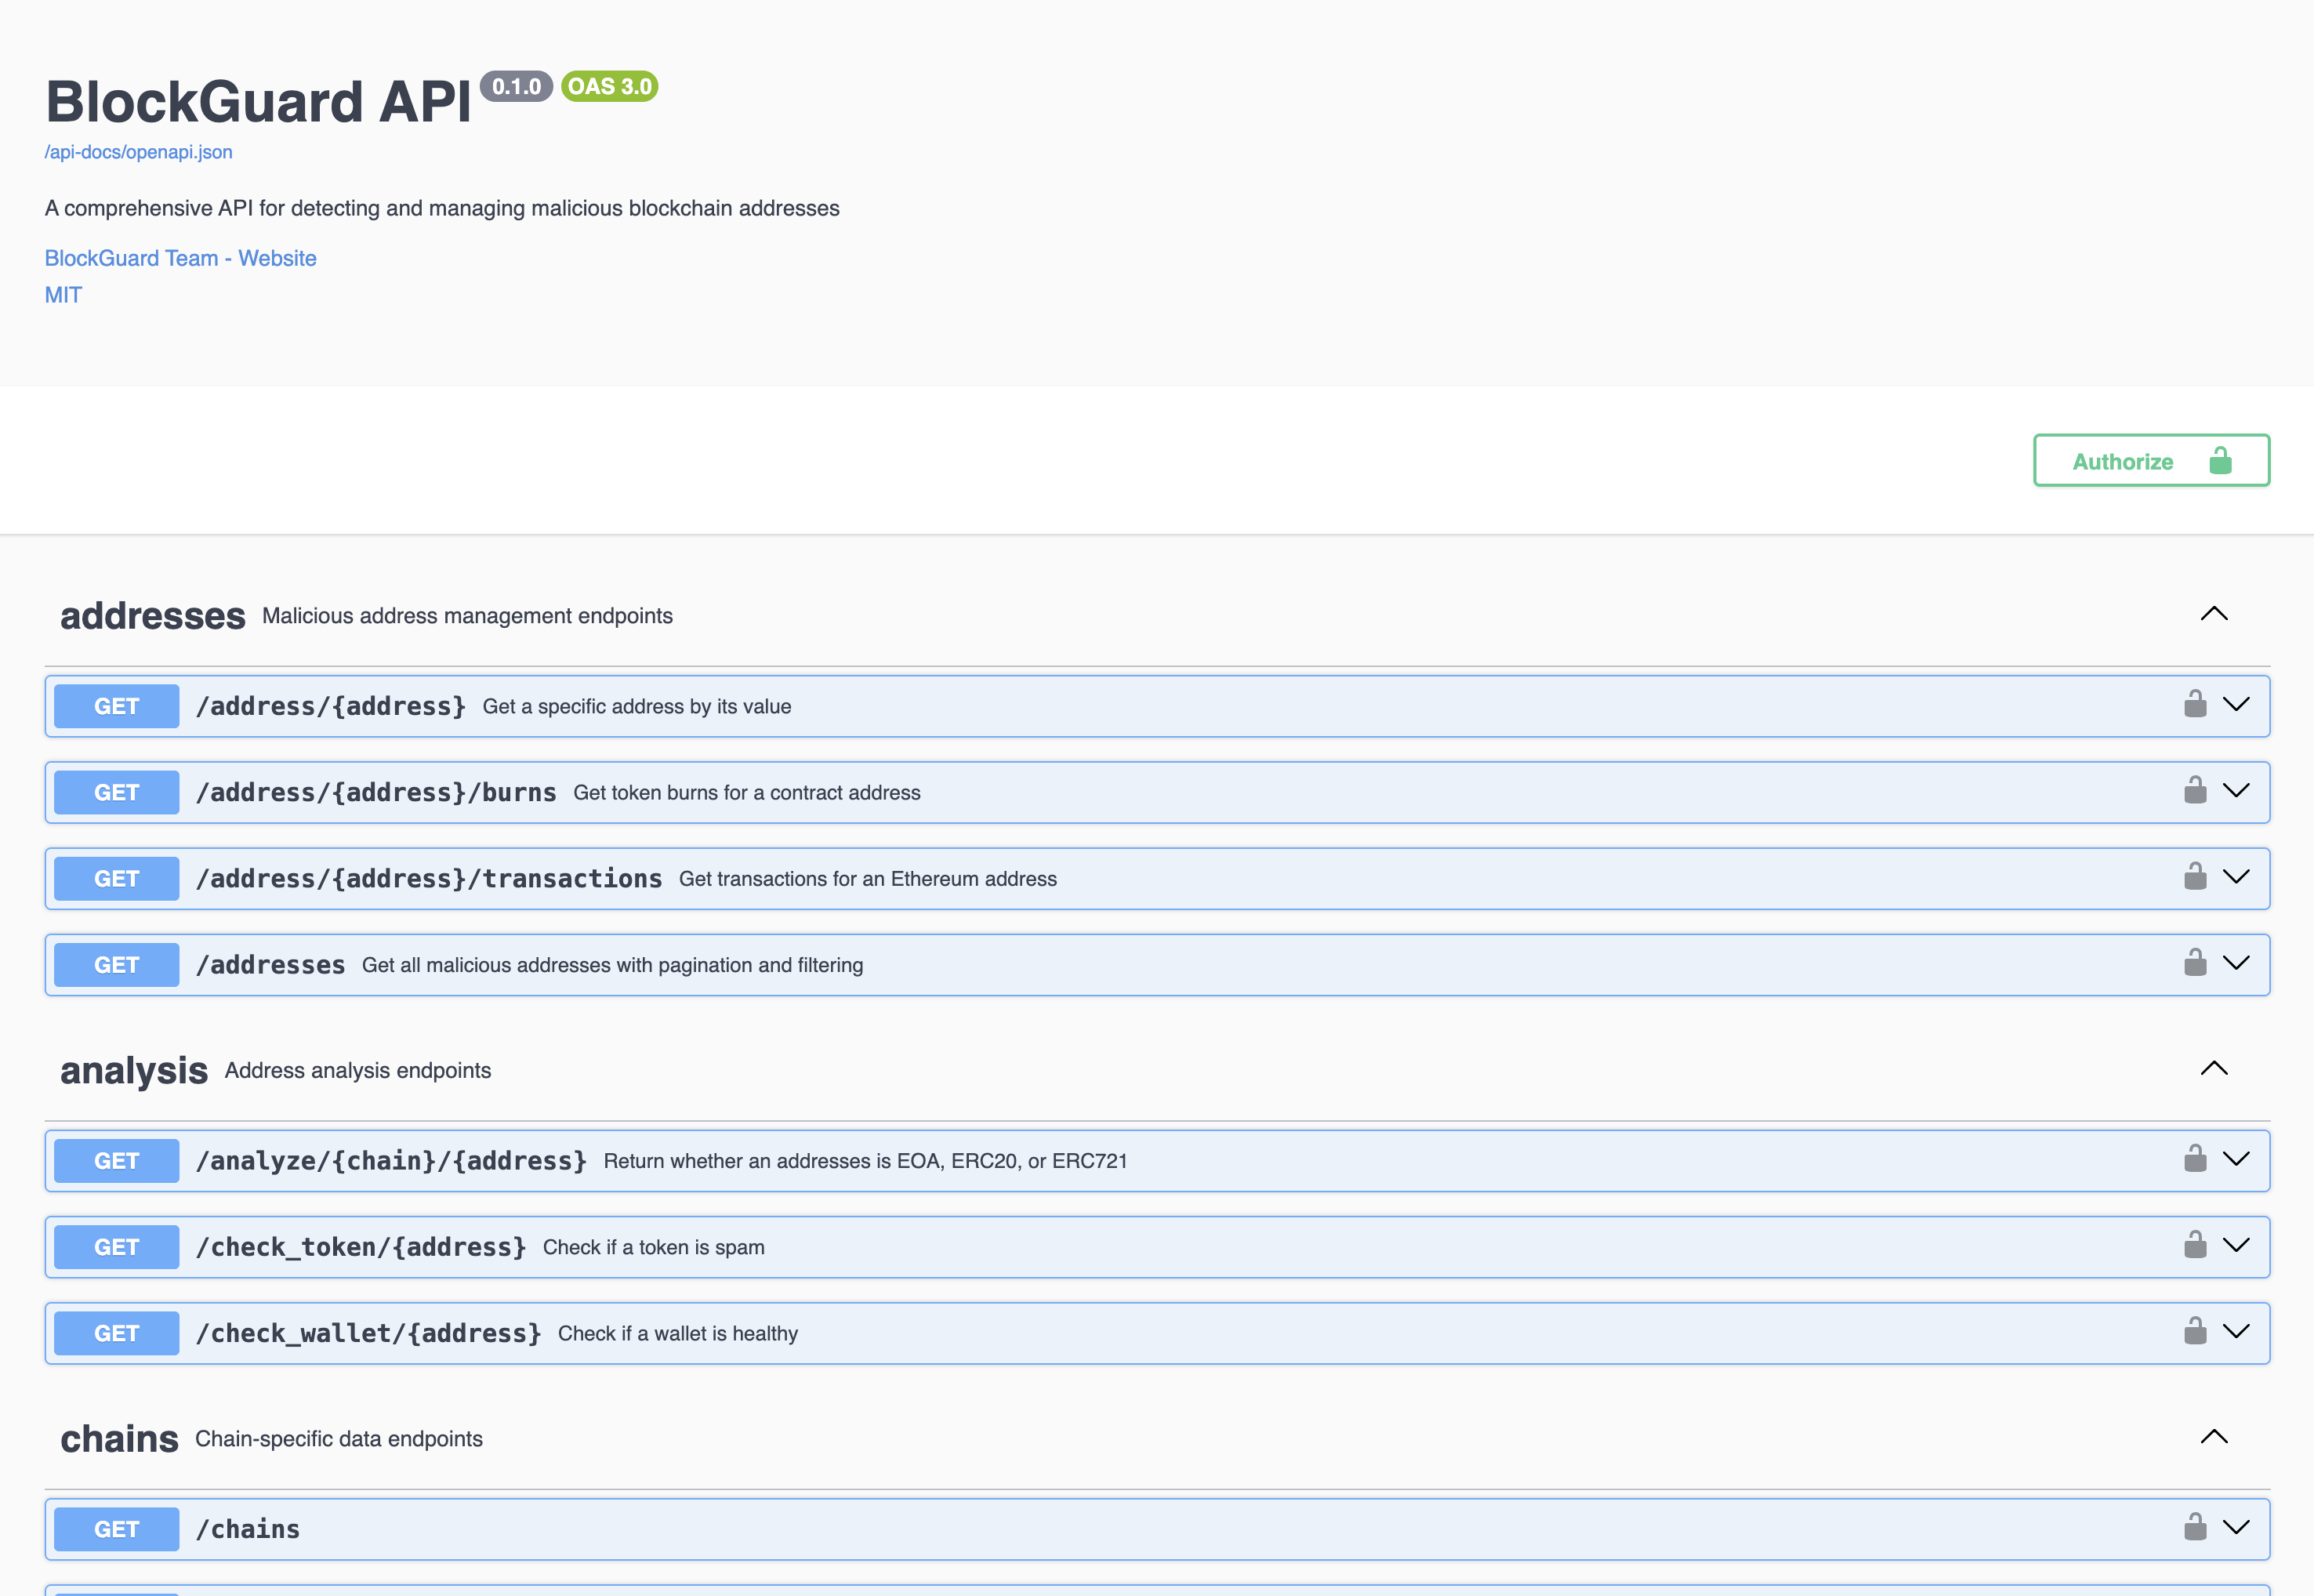
Task: Click the lock icon on /addresses endpoint
Action: click(2196, 963)
